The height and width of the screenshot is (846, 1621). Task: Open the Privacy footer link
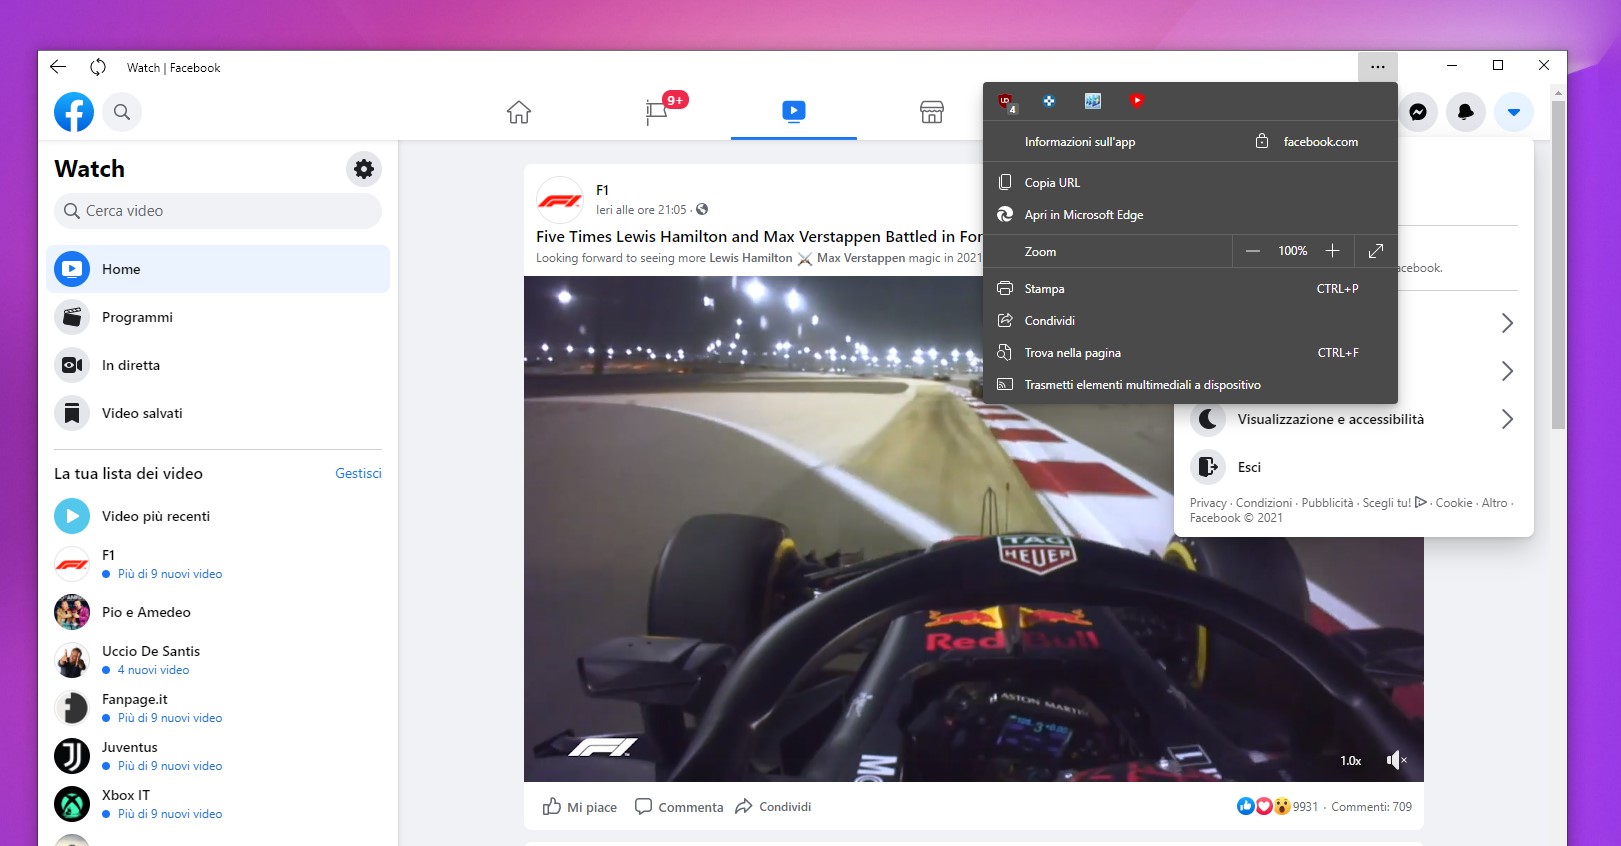[x=1208, y=503]
